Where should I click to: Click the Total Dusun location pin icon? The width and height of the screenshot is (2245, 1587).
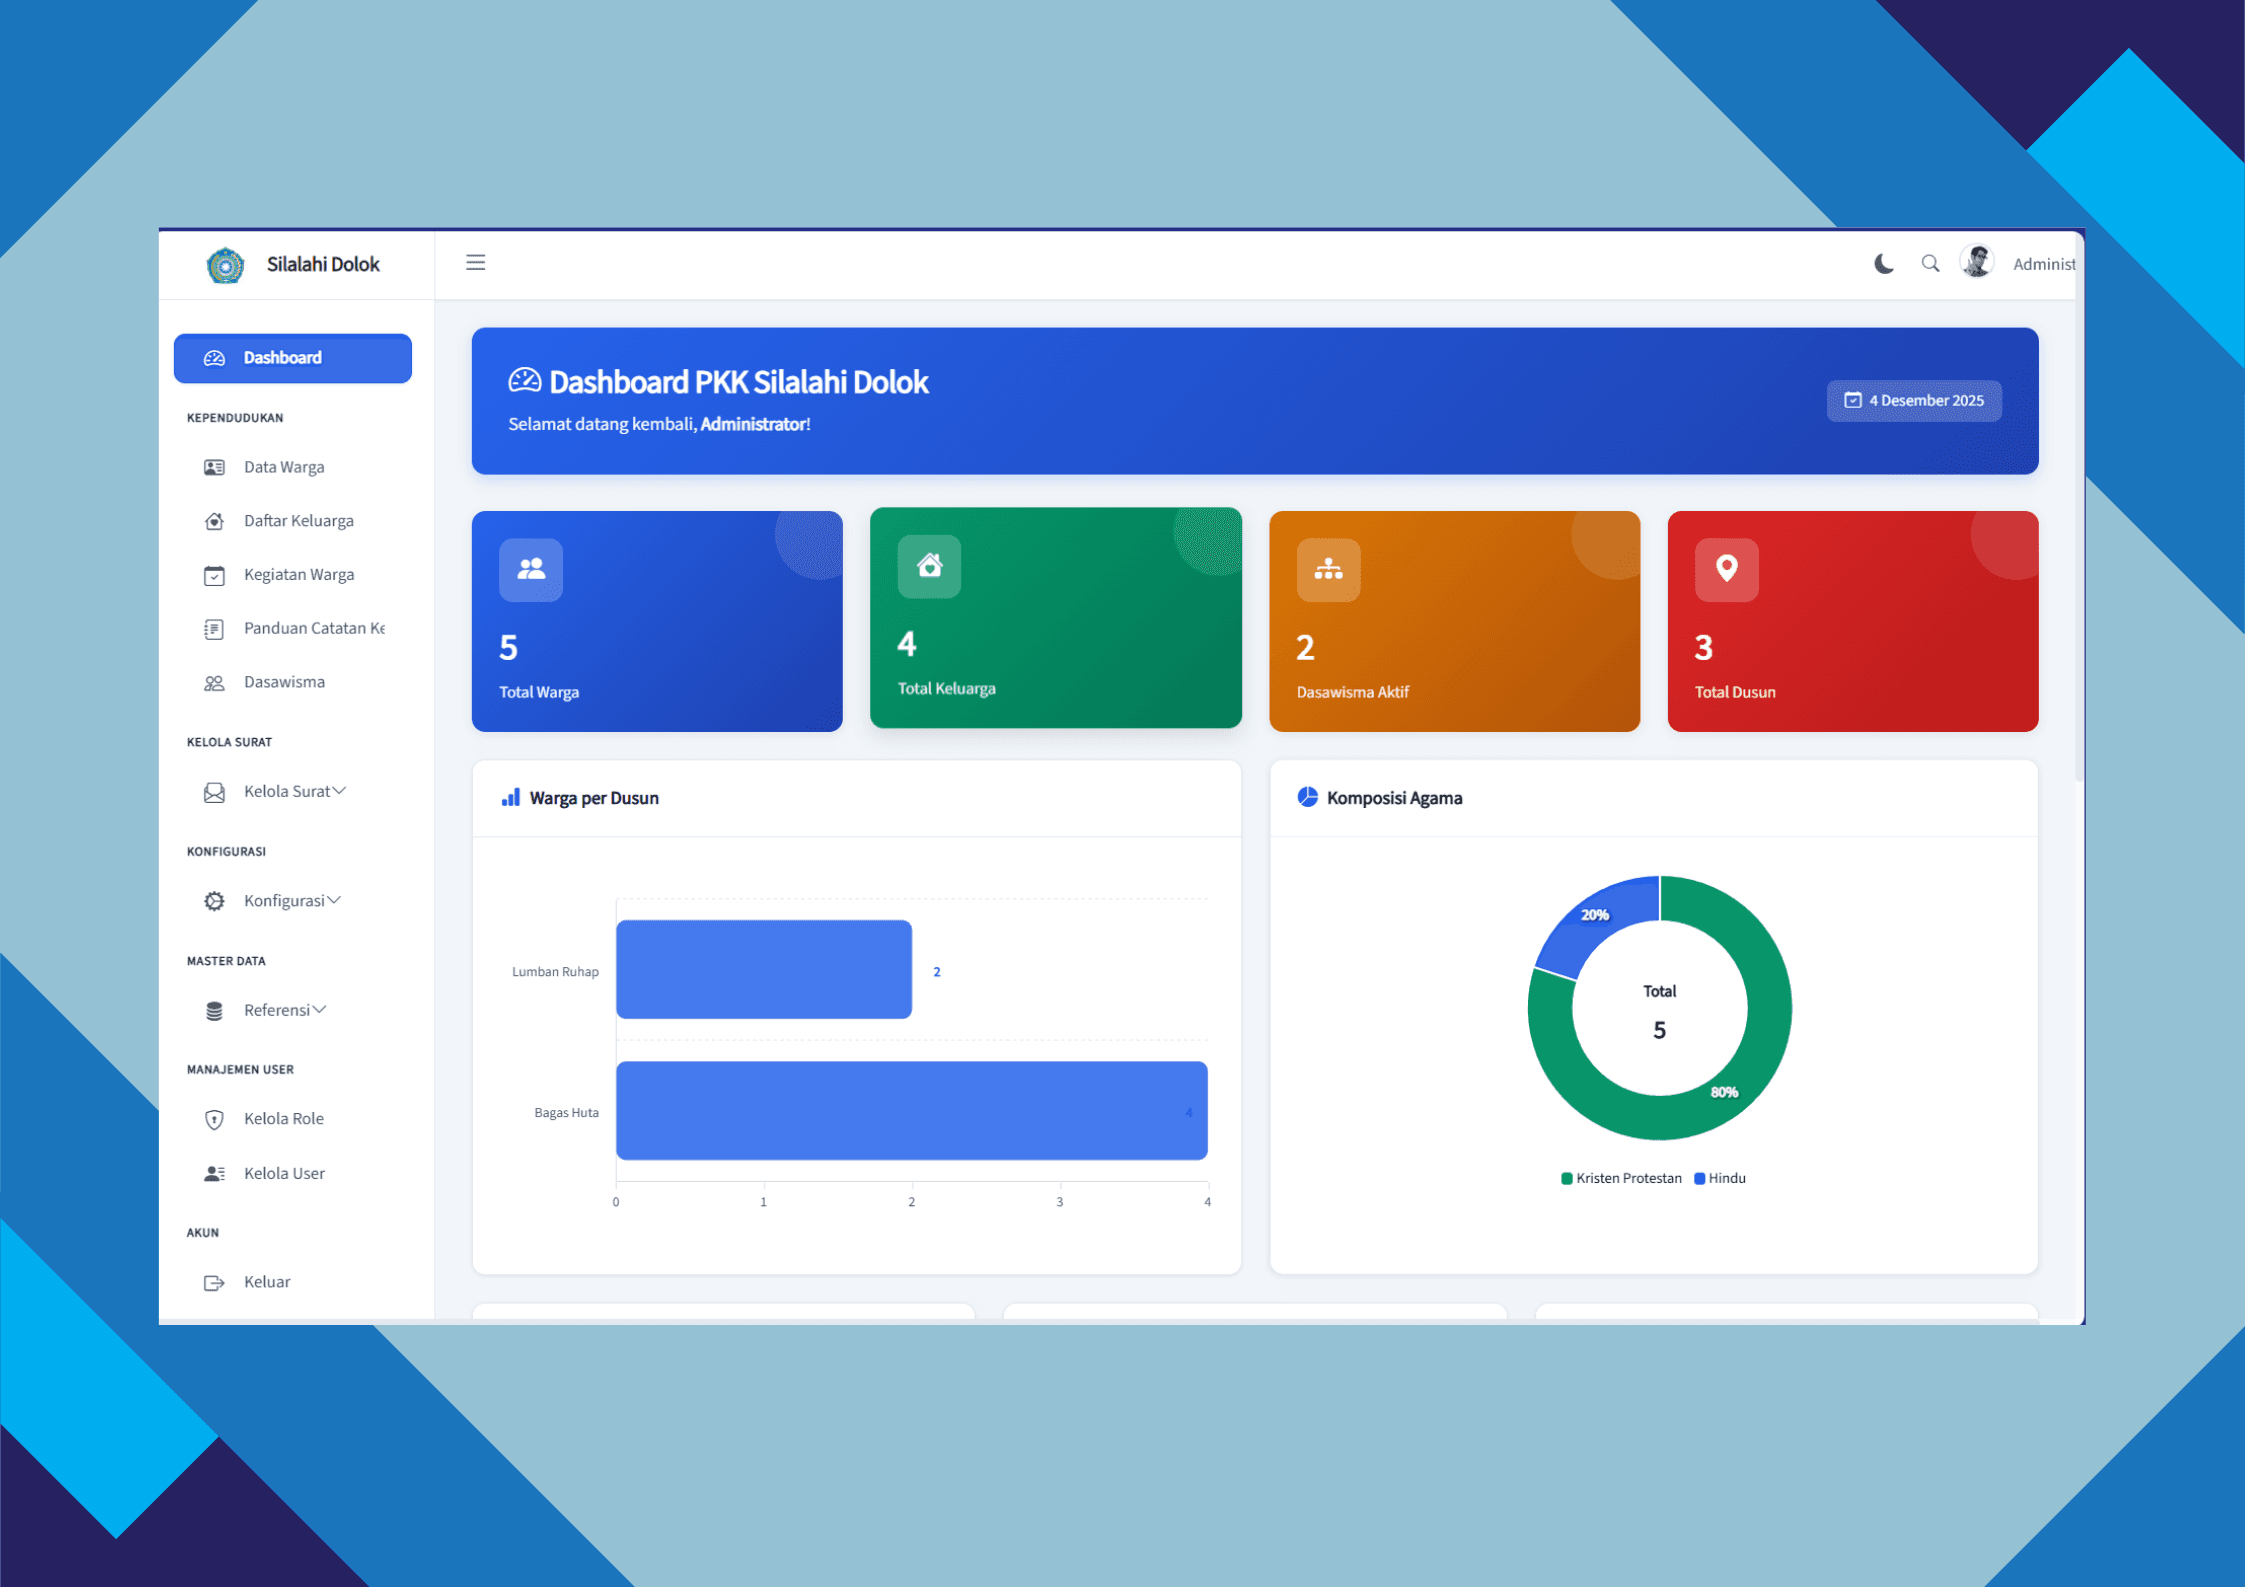point(1726,569)
